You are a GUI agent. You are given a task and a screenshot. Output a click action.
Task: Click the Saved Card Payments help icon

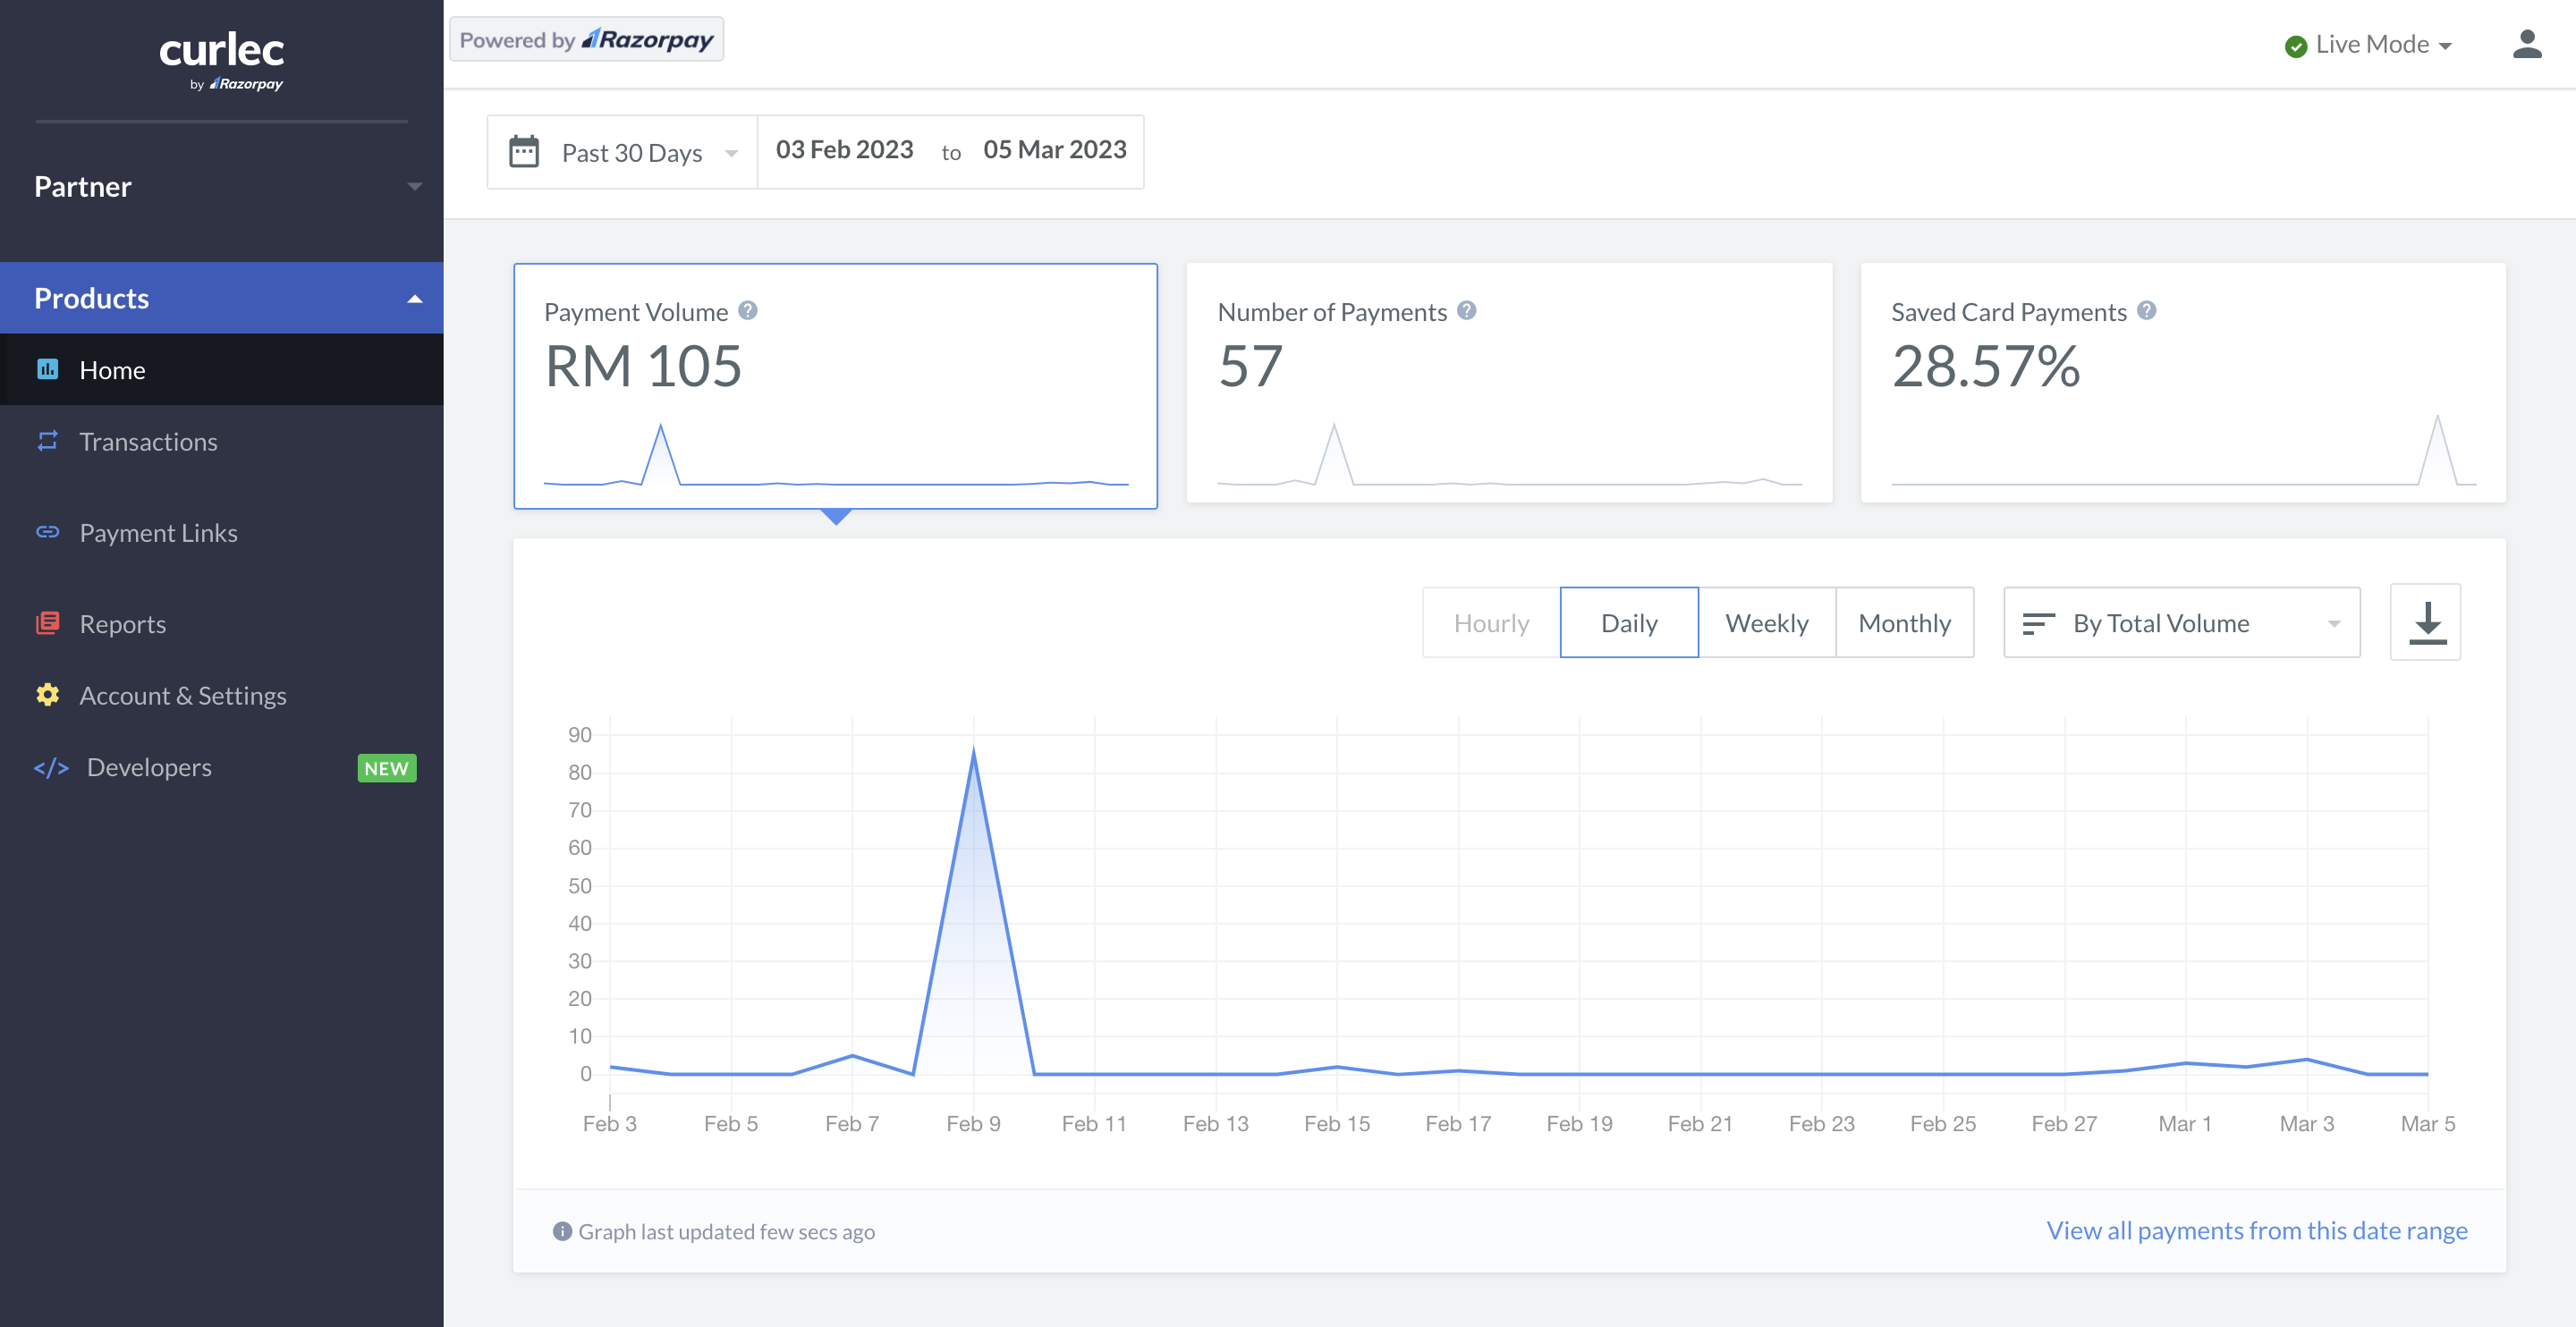click(2146, 311)
